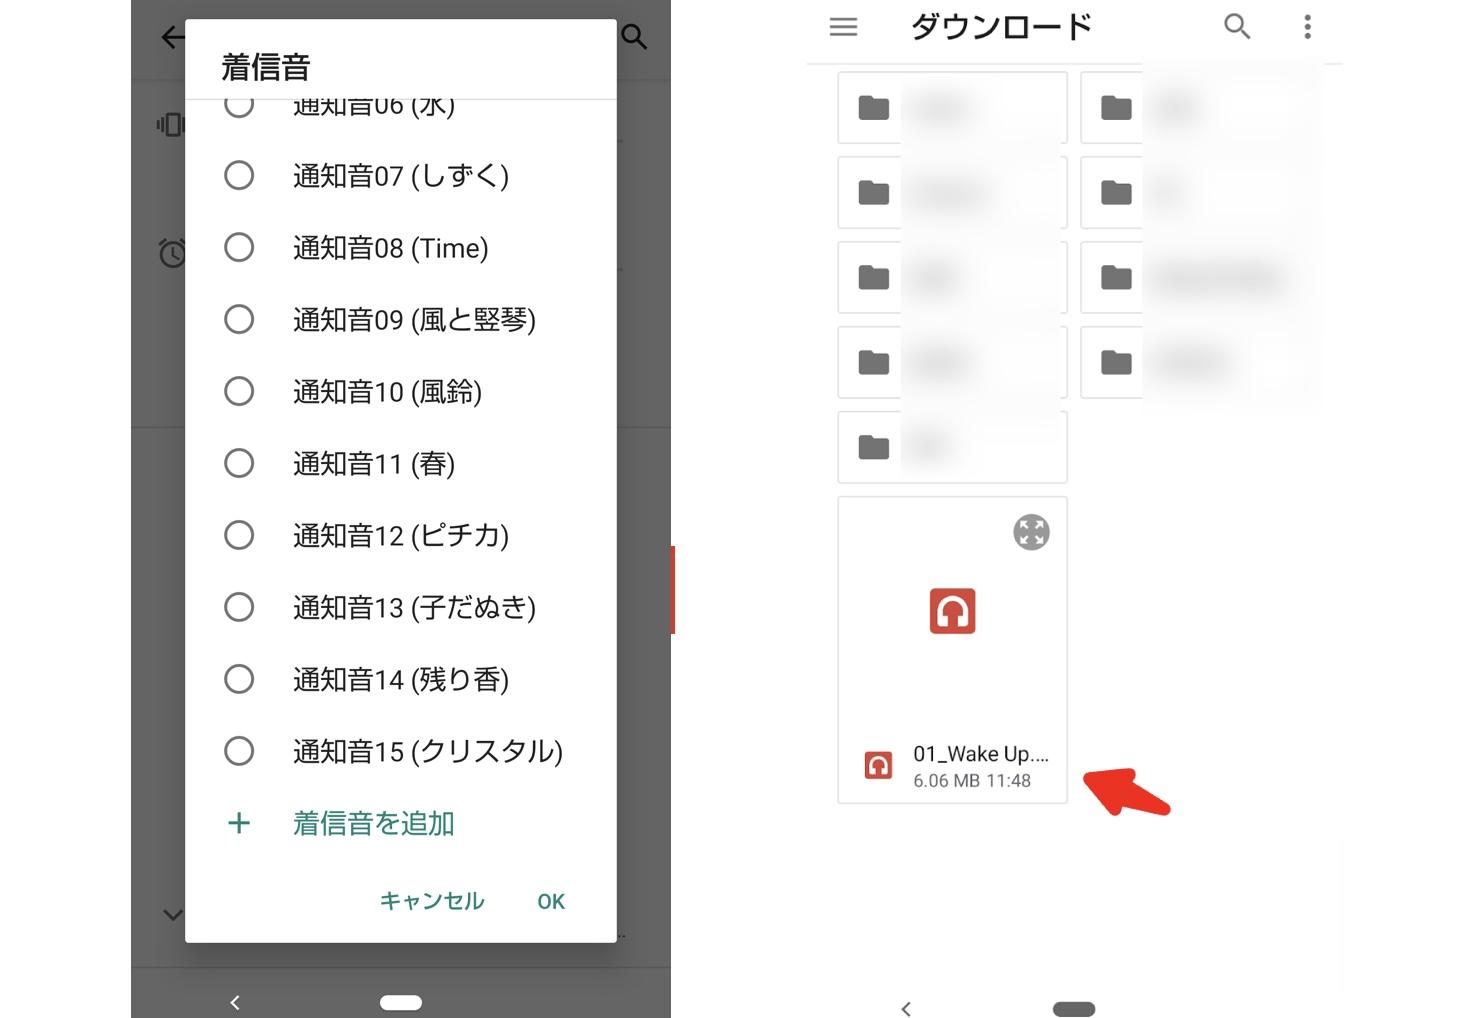Open third folder in left column
This screenshot has height=1018, width=1476.
(x=952, y=277)
